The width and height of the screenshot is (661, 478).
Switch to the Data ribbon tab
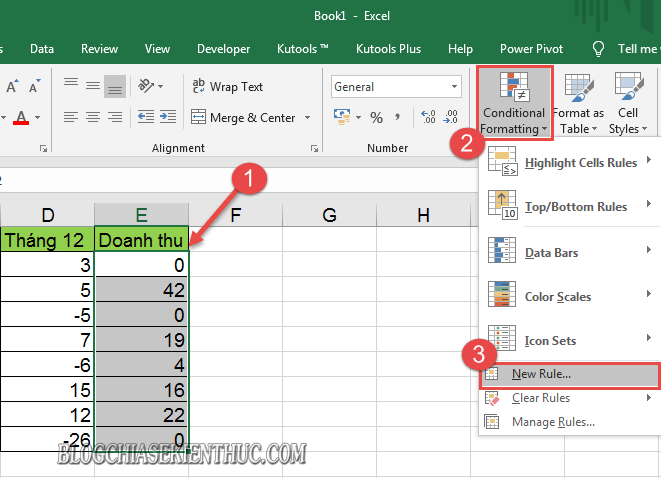[x=42, y=49]
